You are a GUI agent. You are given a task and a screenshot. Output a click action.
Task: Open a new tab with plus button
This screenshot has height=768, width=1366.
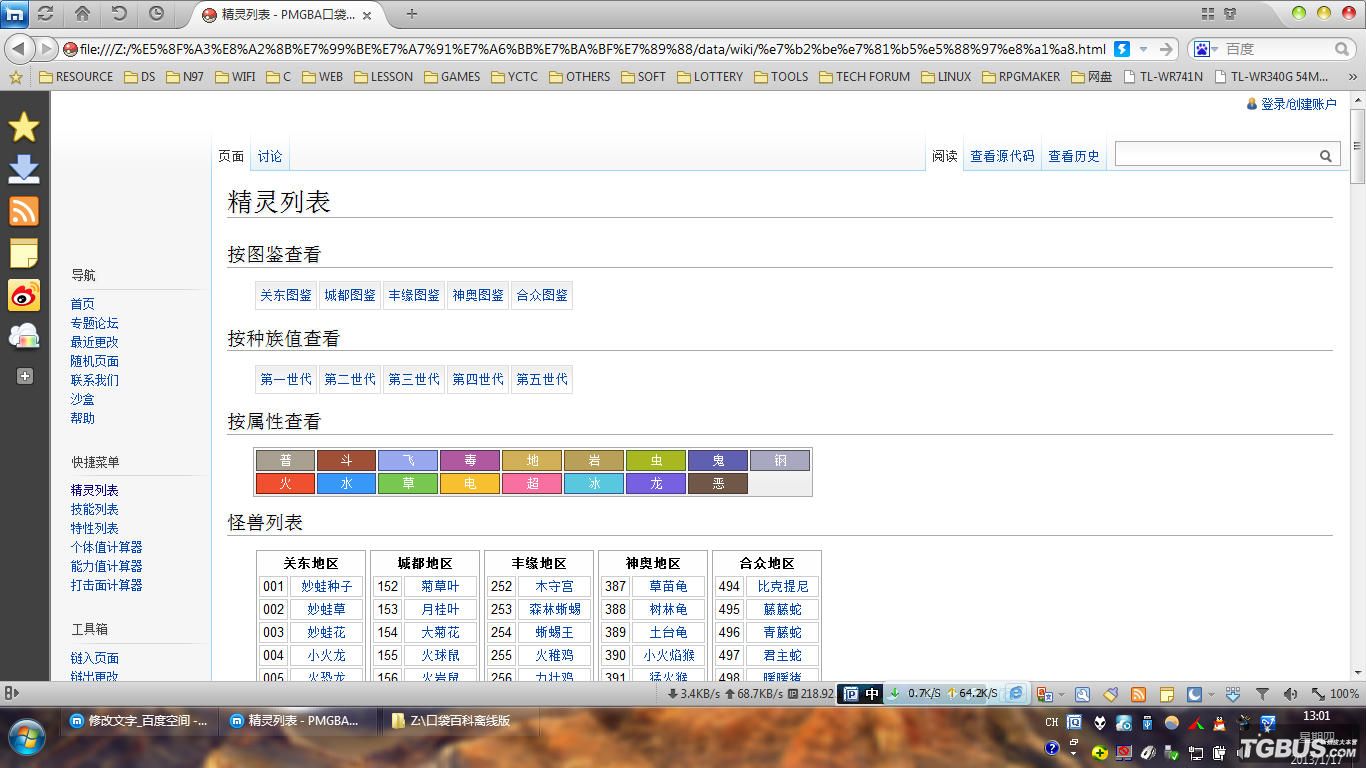click(411, 14)
